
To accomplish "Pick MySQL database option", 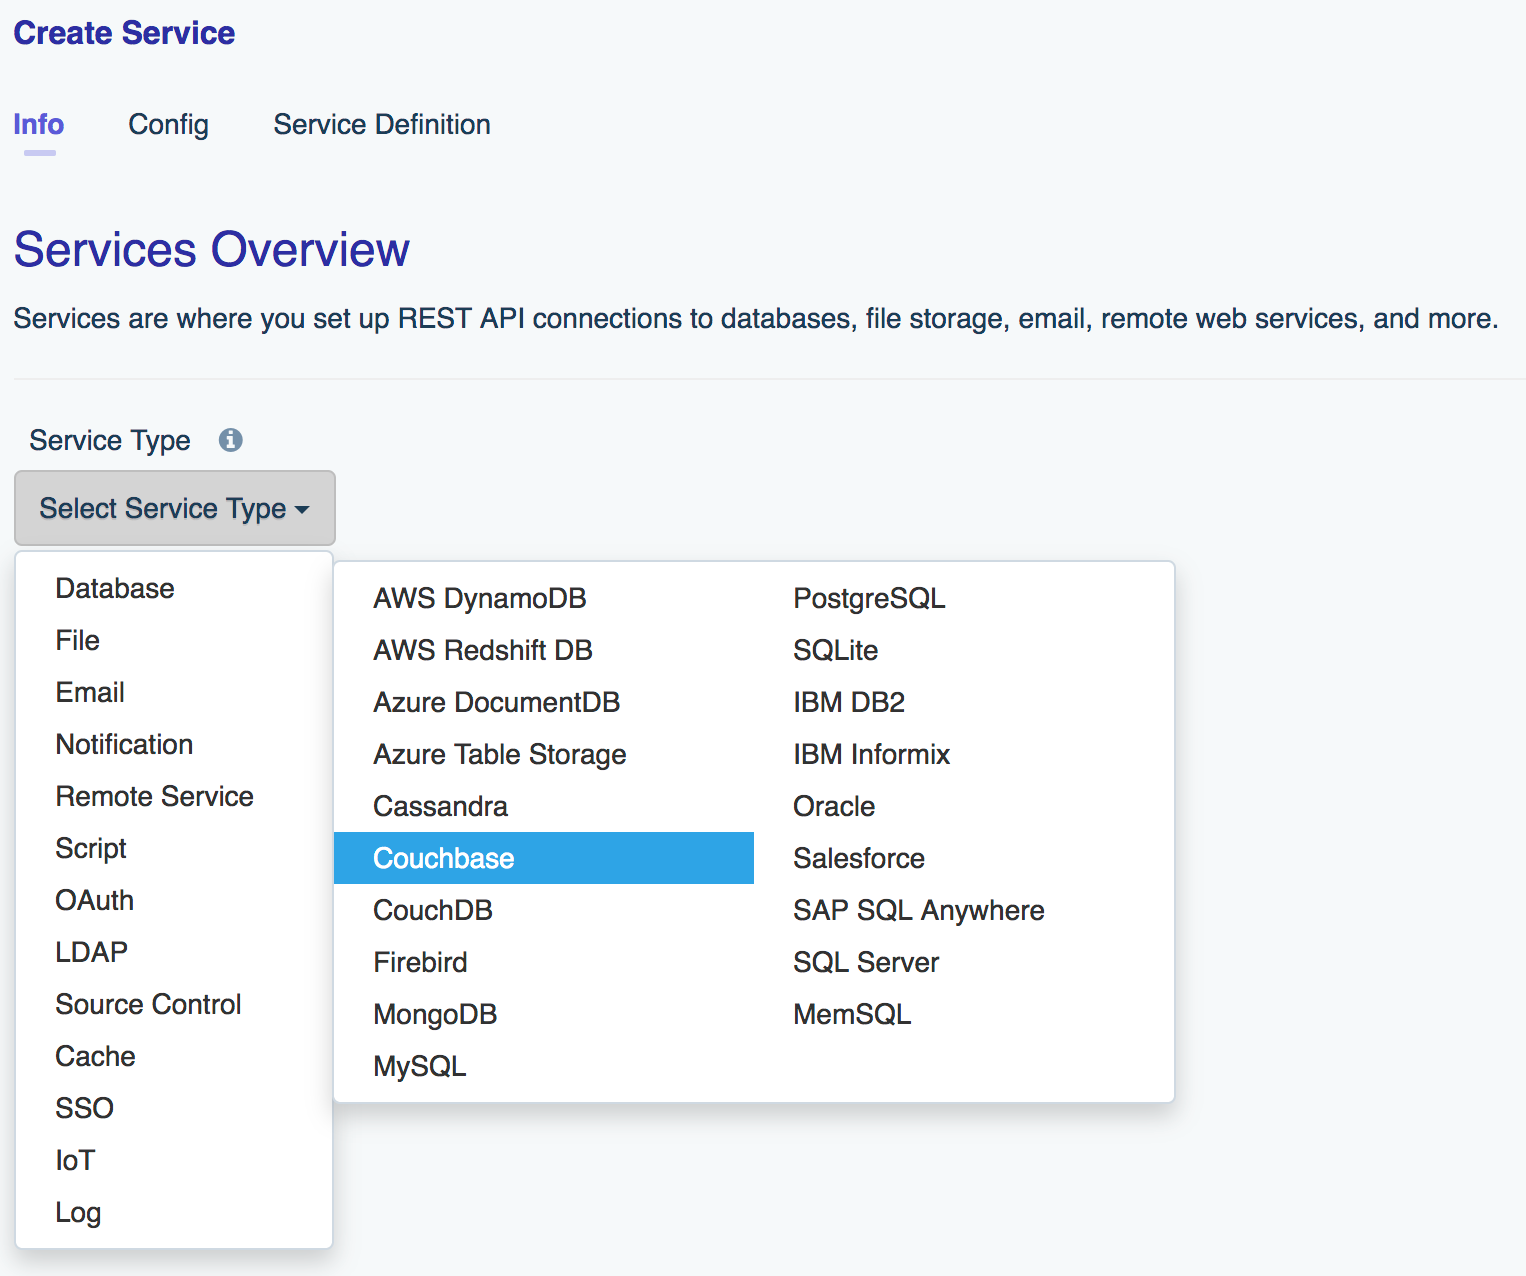I will [544, 1066].
